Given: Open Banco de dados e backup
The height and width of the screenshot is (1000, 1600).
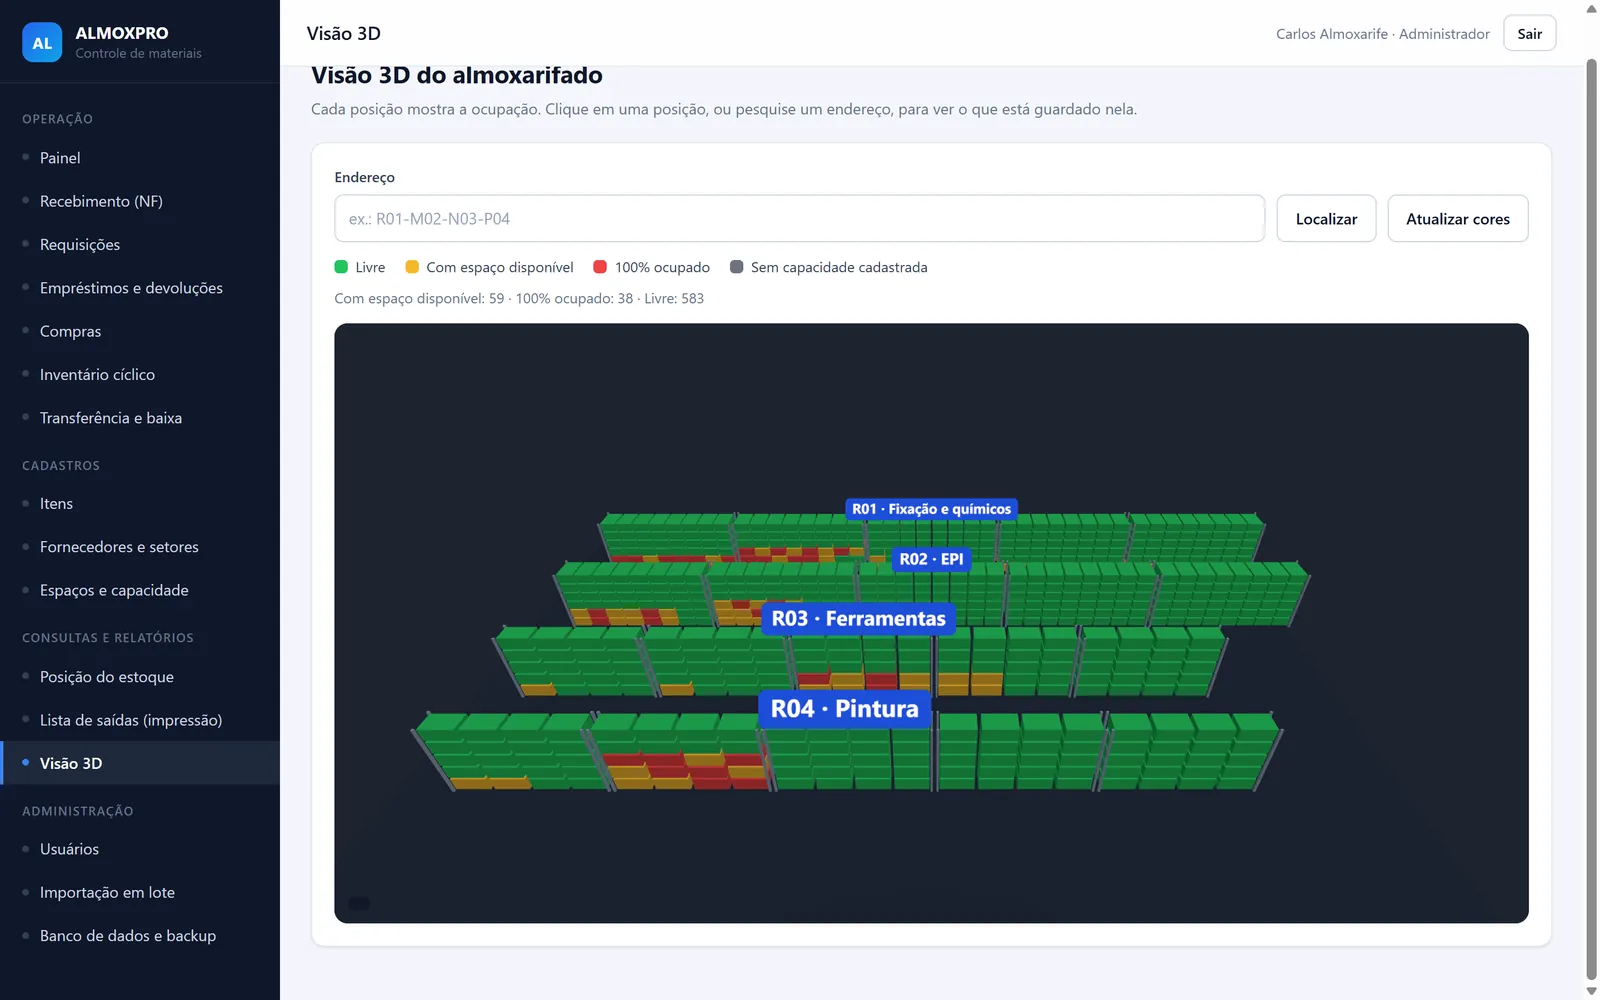Looking at the screenshot, I should [128, 936].
